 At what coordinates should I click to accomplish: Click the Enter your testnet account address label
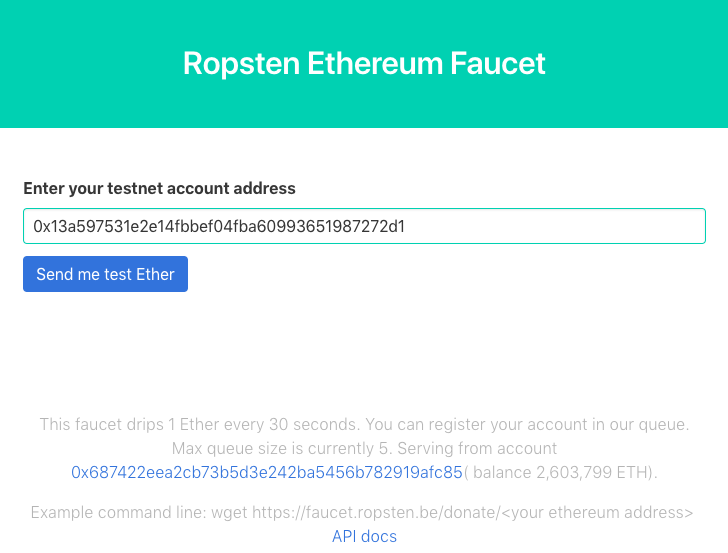point(159,188)
